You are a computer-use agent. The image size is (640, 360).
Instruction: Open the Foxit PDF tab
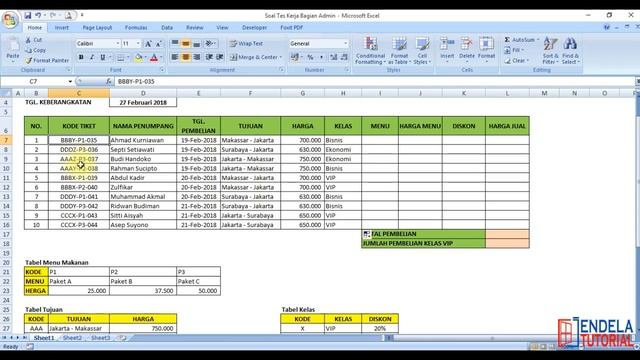tap(291, 28)
